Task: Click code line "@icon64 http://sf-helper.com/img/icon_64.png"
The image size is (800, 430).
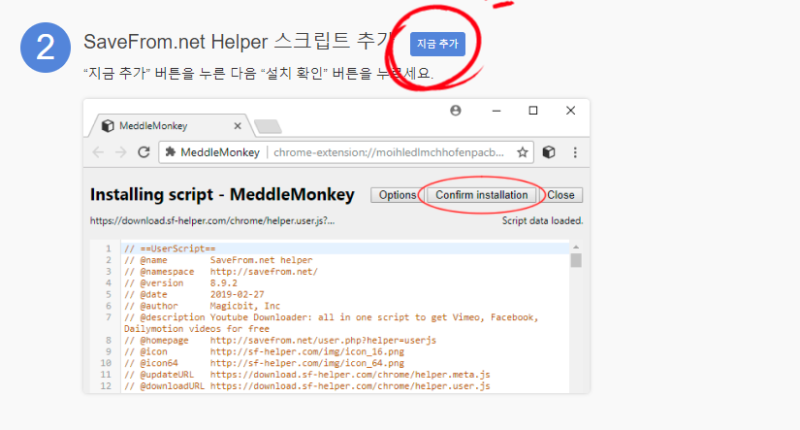Action: click(x=264, y=363)
